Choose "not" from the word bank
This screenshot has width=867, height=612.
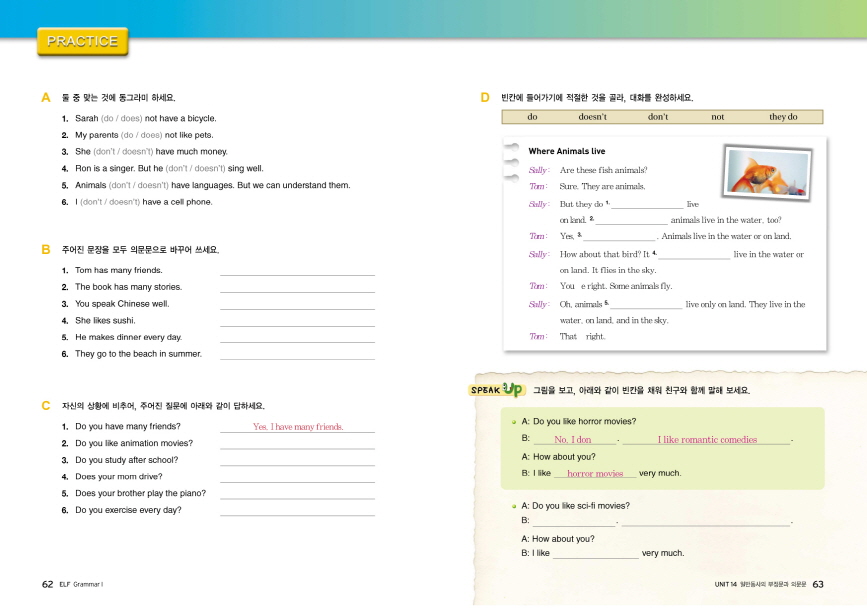tap(717, 117)
